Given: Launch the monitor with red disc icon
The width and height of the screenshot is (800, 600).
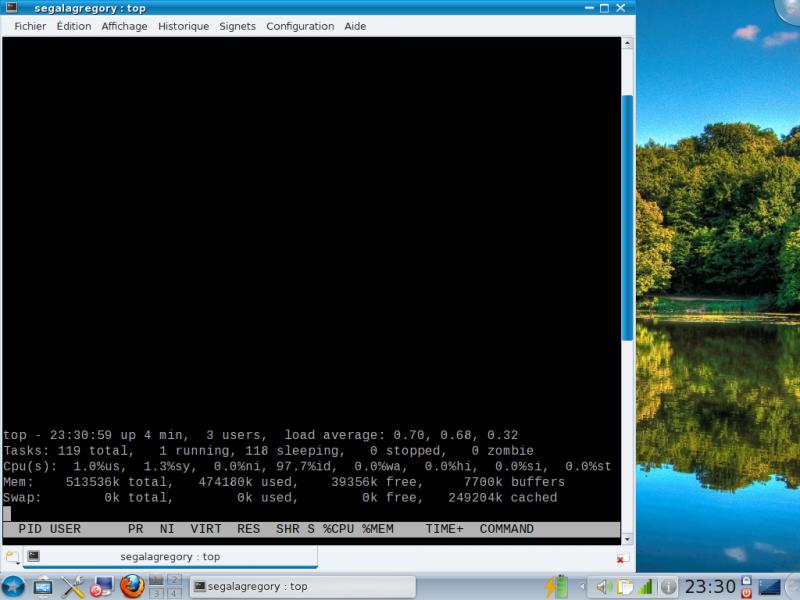Looking at the screenshot, I should point(102,587).
